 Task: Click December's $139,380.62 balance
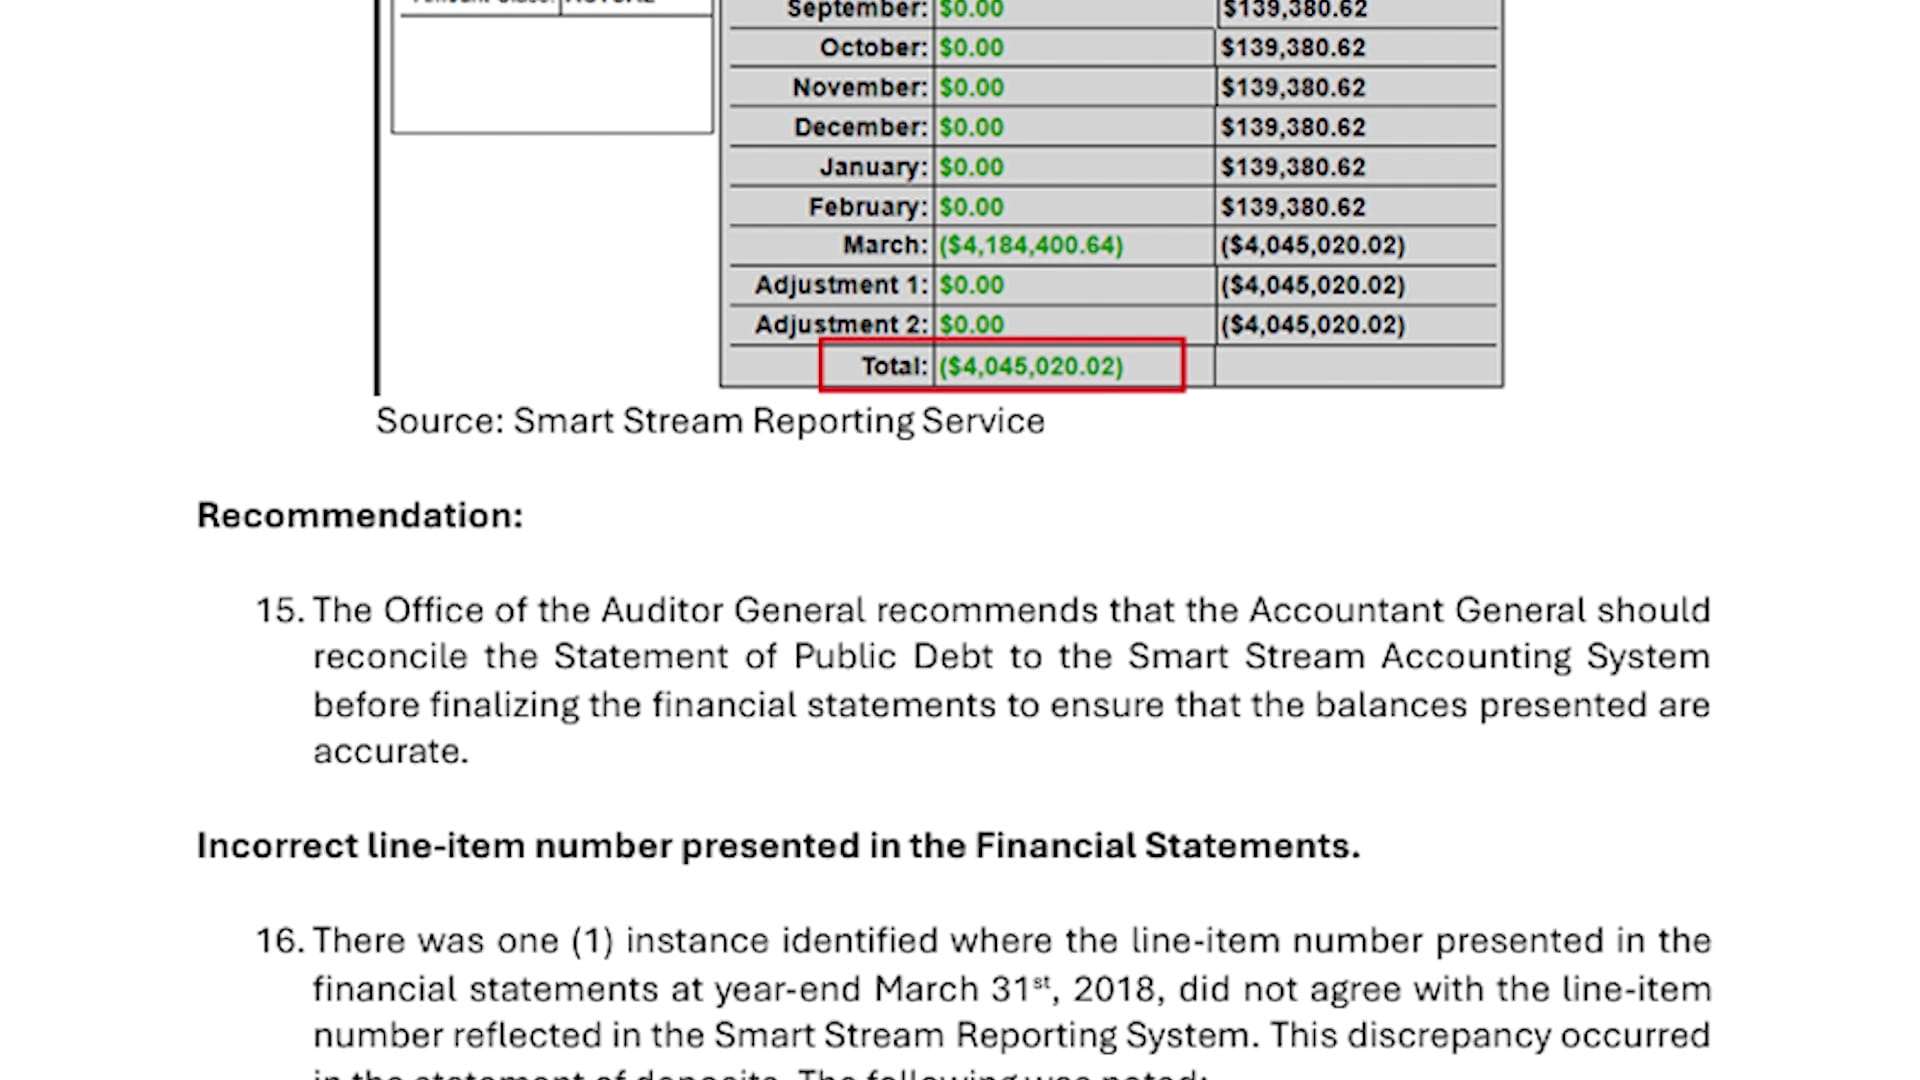pyautogui.click(x=1293, y=128)
